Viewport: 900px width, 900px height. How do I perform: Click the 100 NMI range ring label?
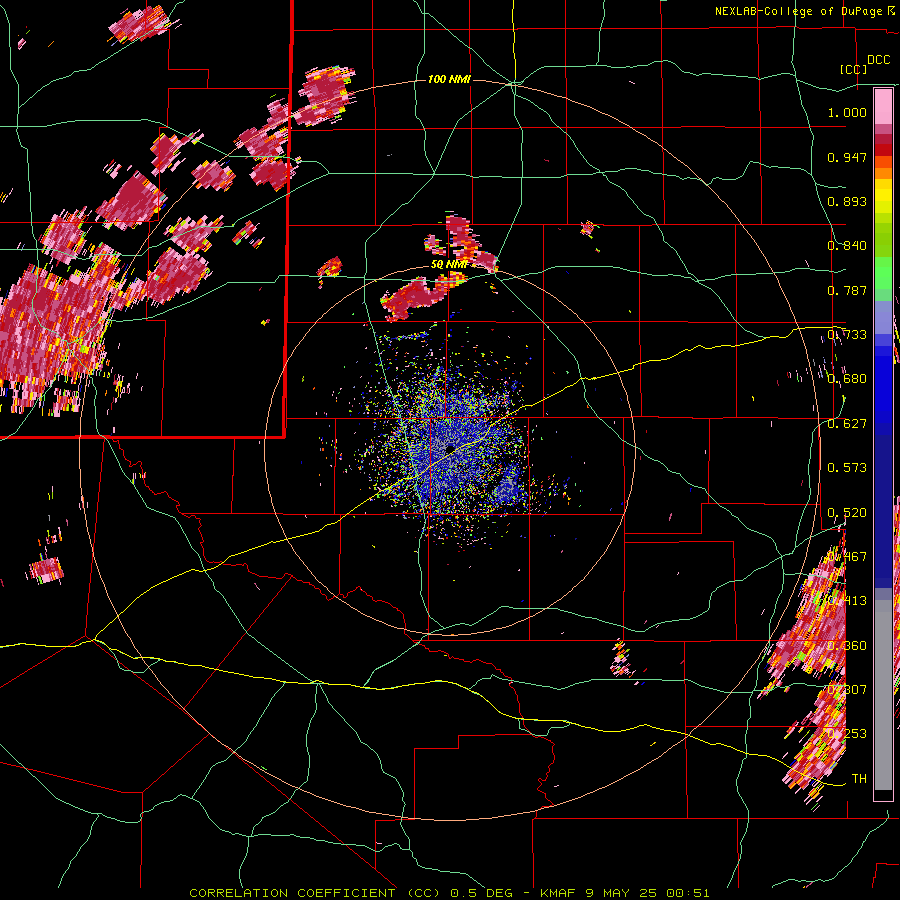[x=449, y=79]
